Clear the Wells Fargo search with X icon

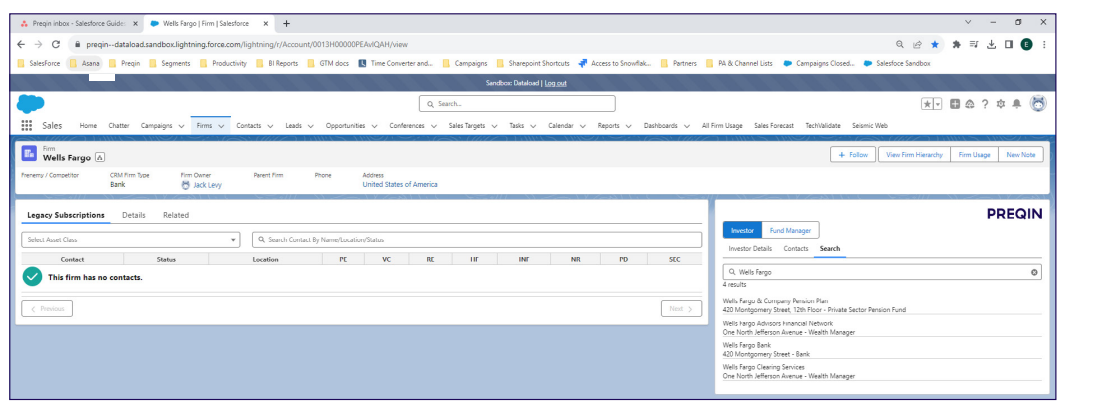tap(1034, 272)
